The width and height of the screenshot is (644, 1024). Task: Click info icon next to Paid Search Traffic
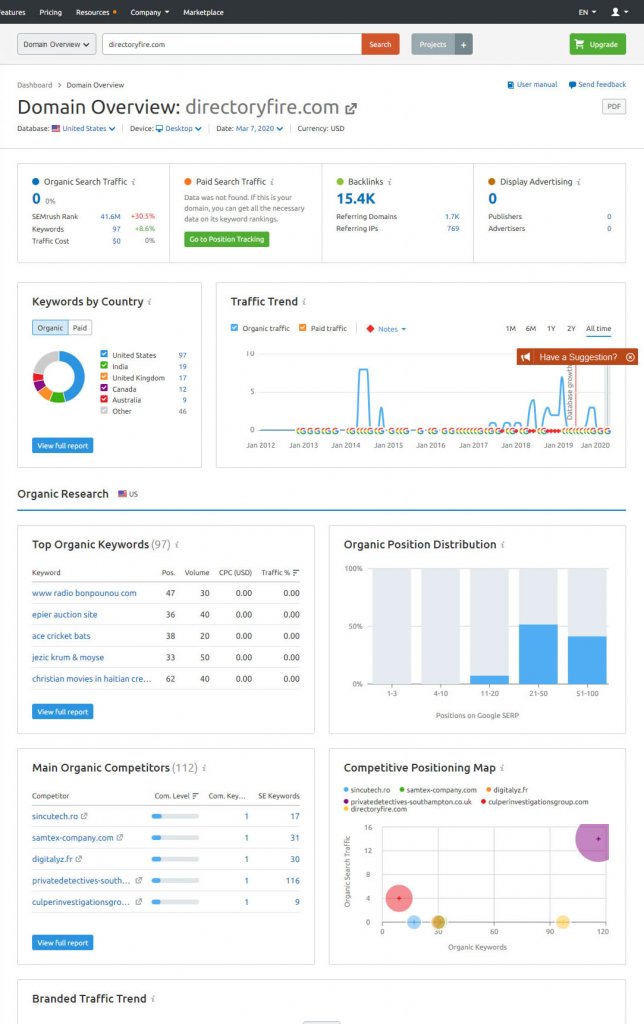click(272, 182)
